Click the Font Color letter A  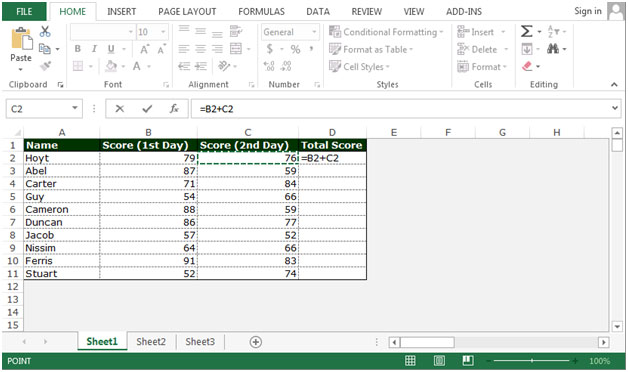point(137,66)
